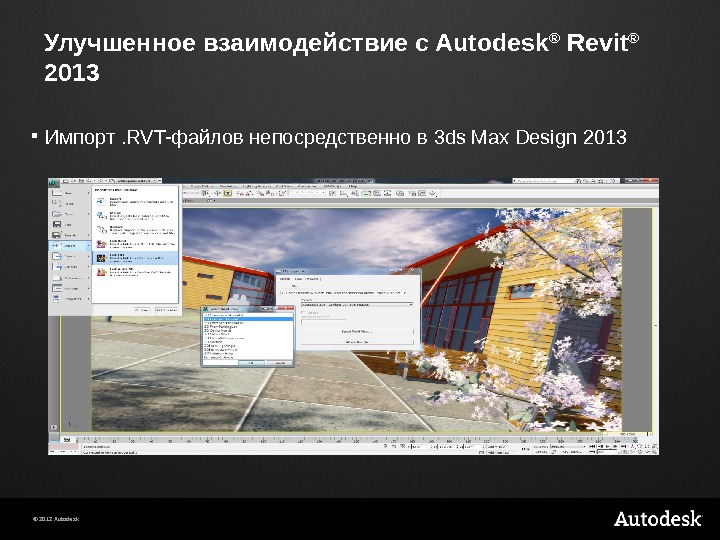This screenshot has width=720, height=540.
Task: Click the X coordinate field in status bar
Action: coord(421,446)
